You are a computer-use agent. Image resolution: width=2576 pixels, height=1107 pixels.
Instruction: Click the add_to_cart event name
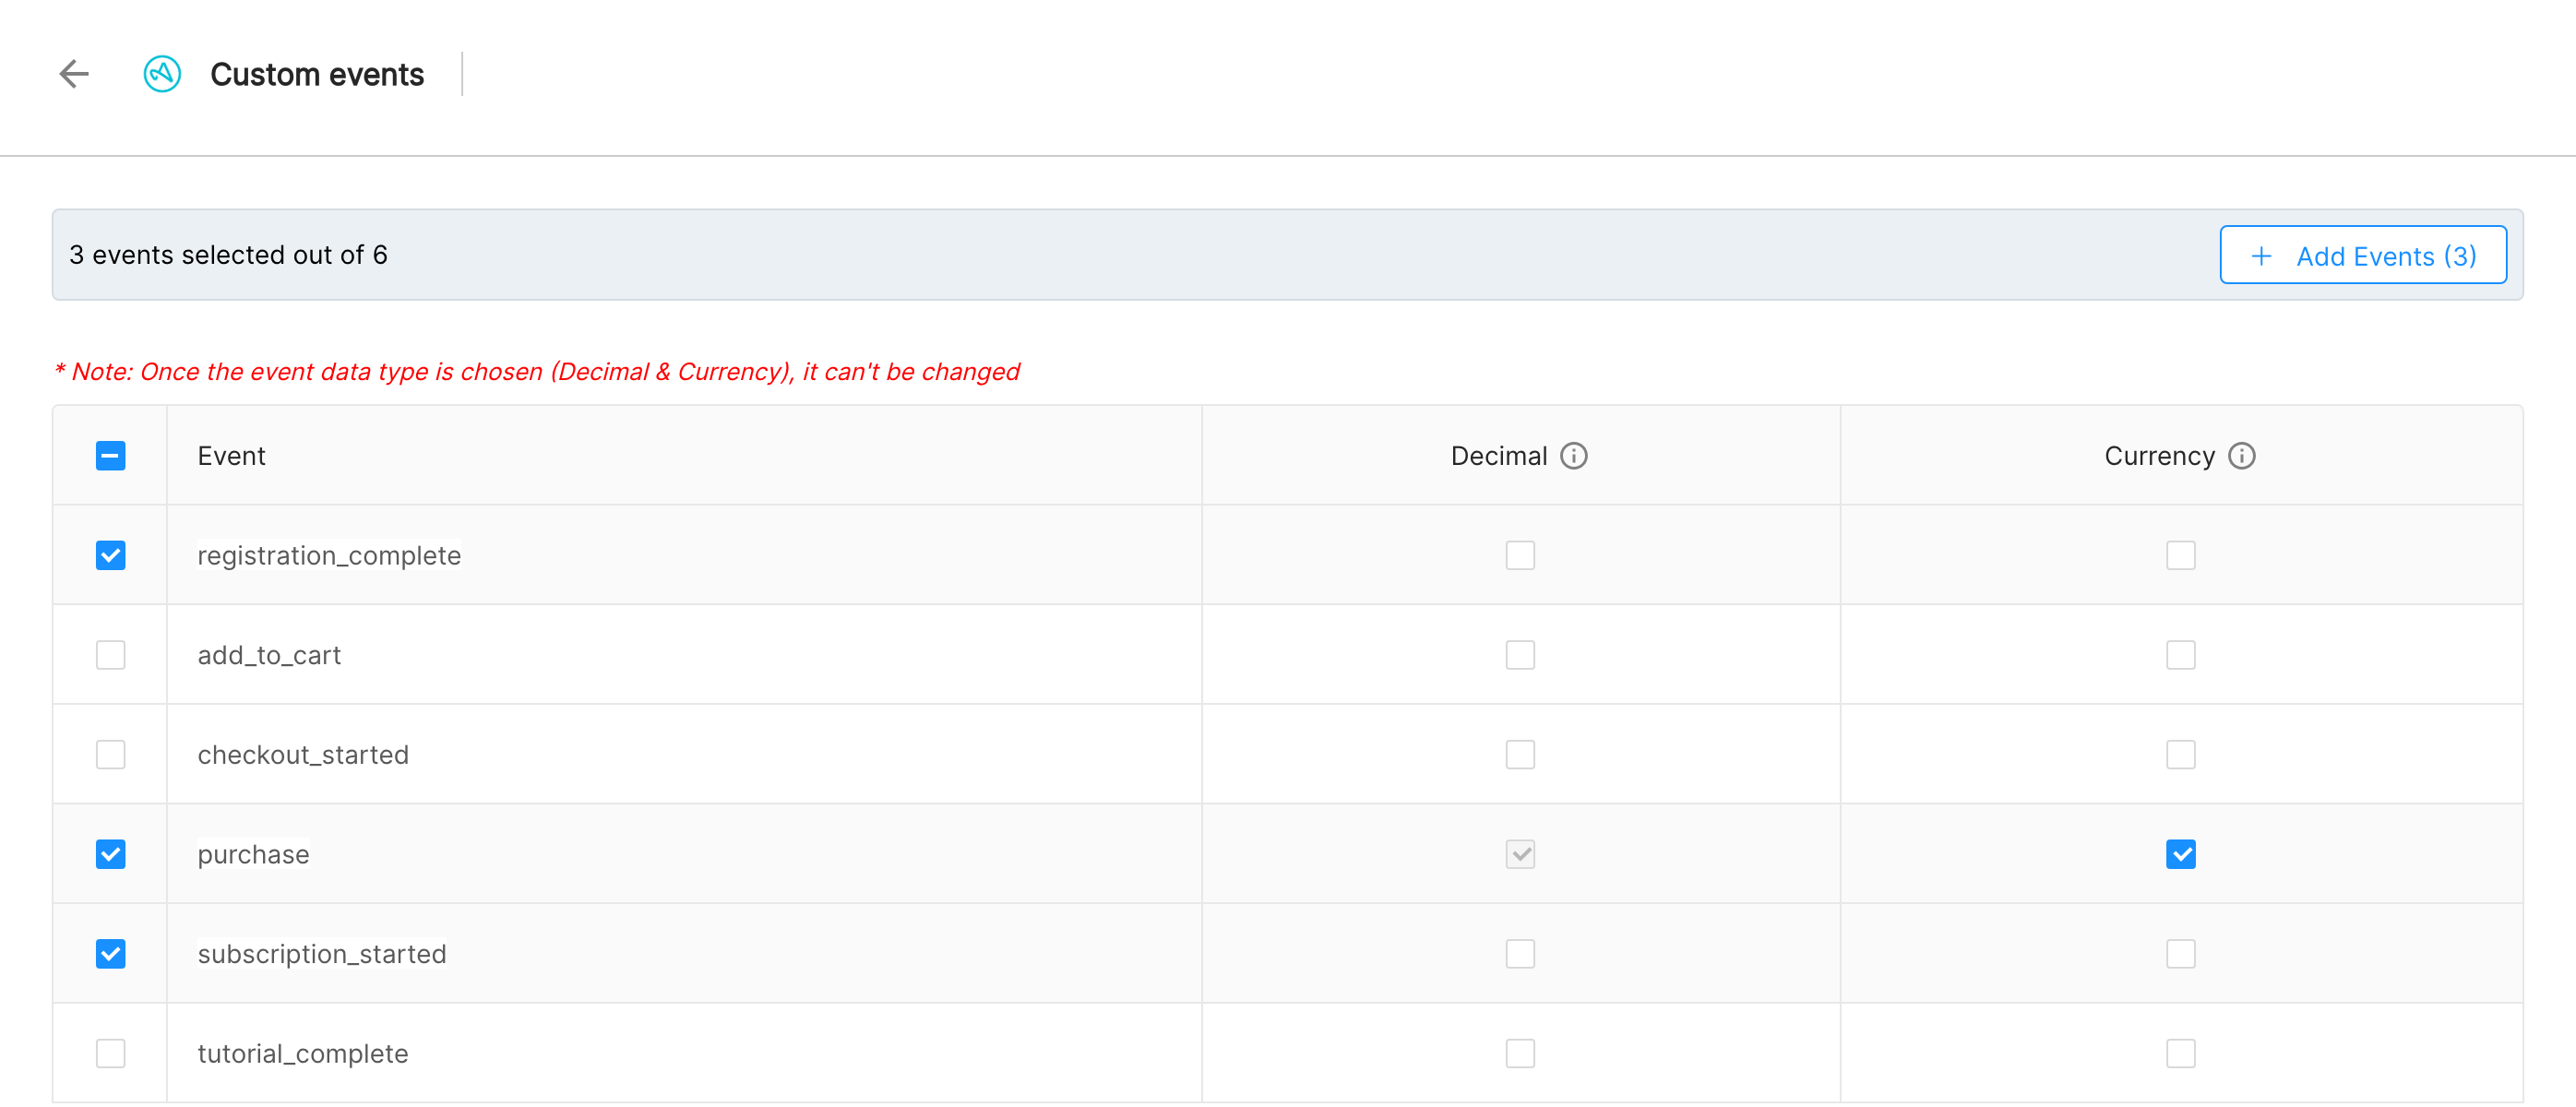click(x=269, y=655)
